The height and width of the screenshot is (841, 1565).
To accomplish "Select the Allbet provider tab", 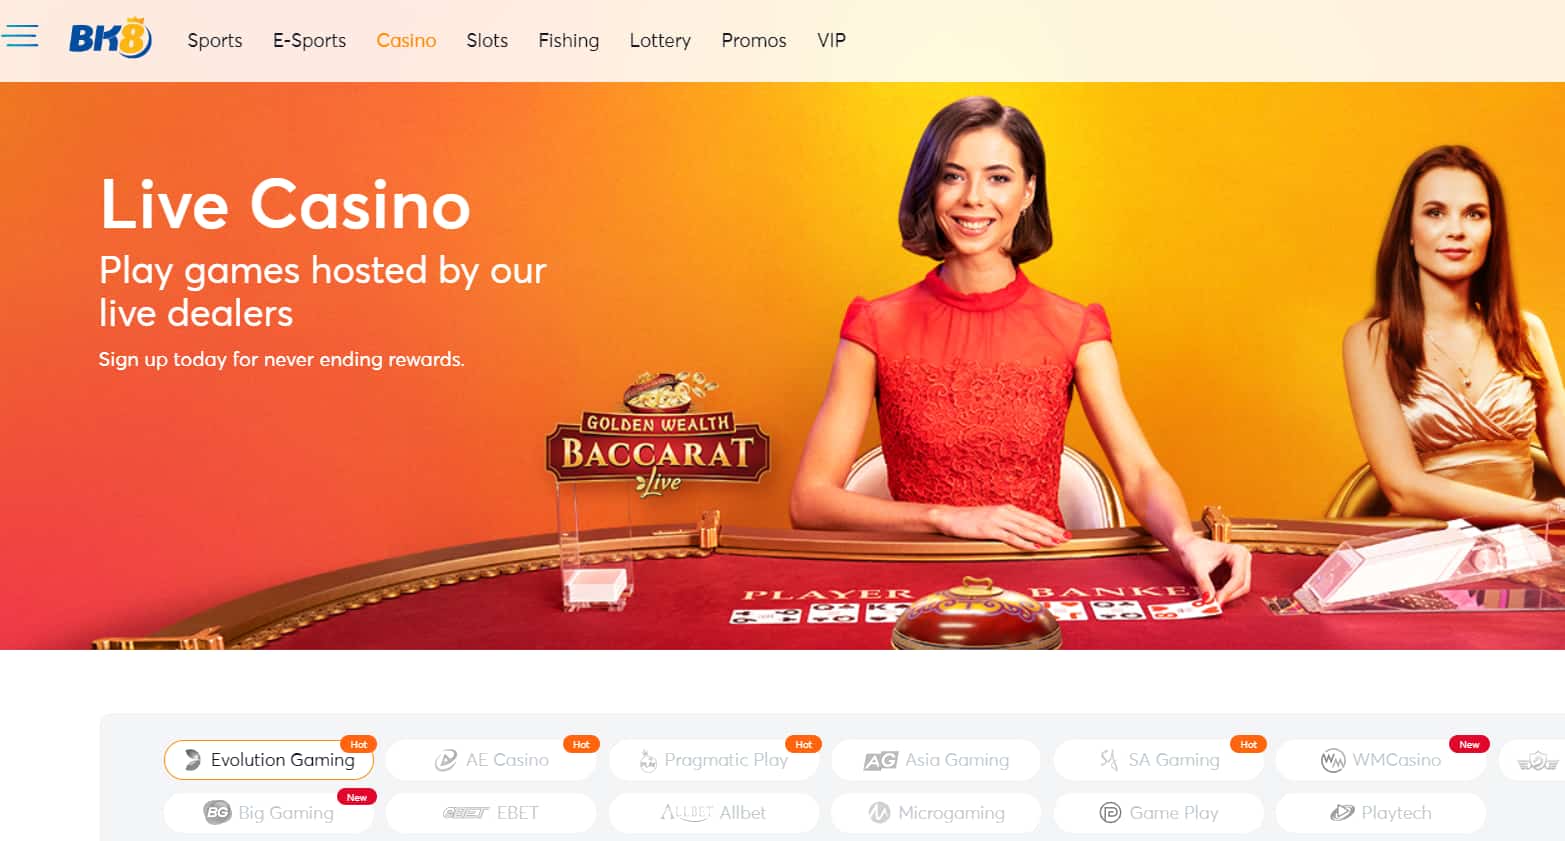I will click(x=714, y=813).
